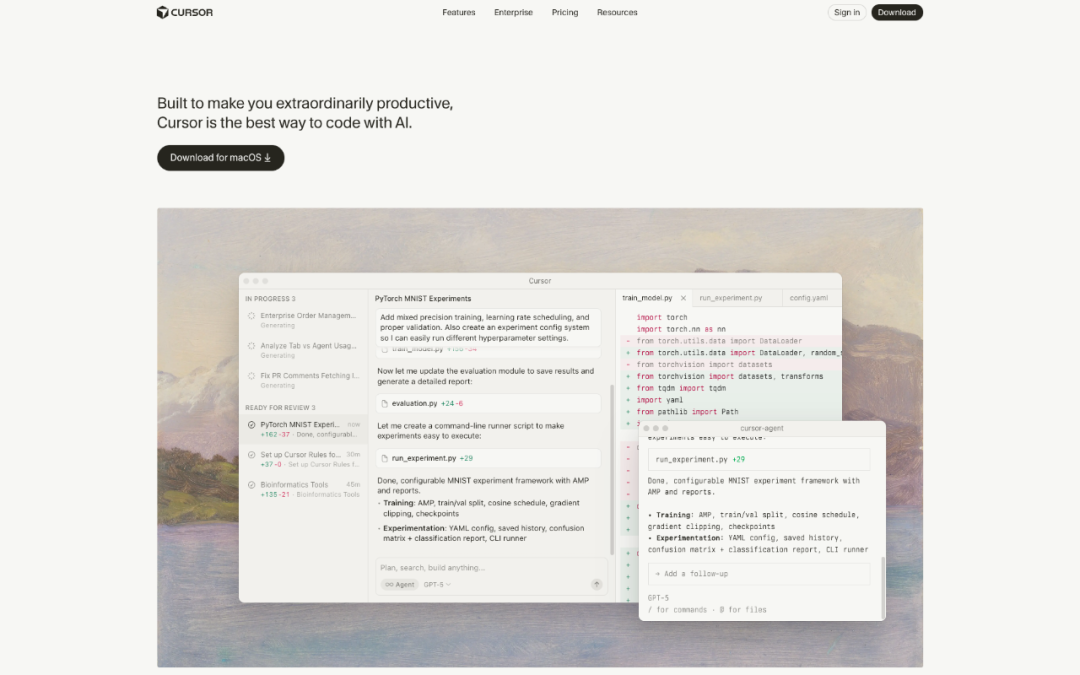Click GPT-5 label in cursor-agent window
Image resolution: width=1080 pixels, height=675 pixels.
(658, 598)
